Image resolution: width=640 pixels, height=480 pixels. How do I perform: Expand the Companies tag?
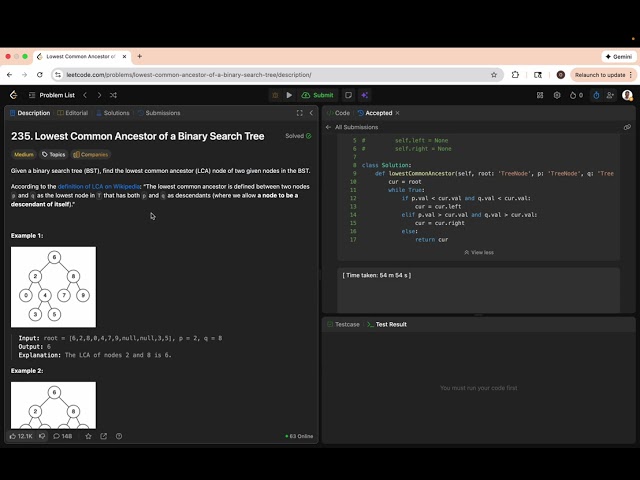[90, 155]
